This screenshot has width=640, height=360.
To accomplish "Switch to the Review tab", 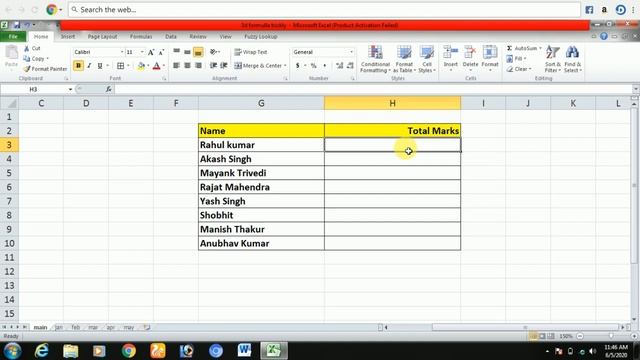I will tap(198, 37).
